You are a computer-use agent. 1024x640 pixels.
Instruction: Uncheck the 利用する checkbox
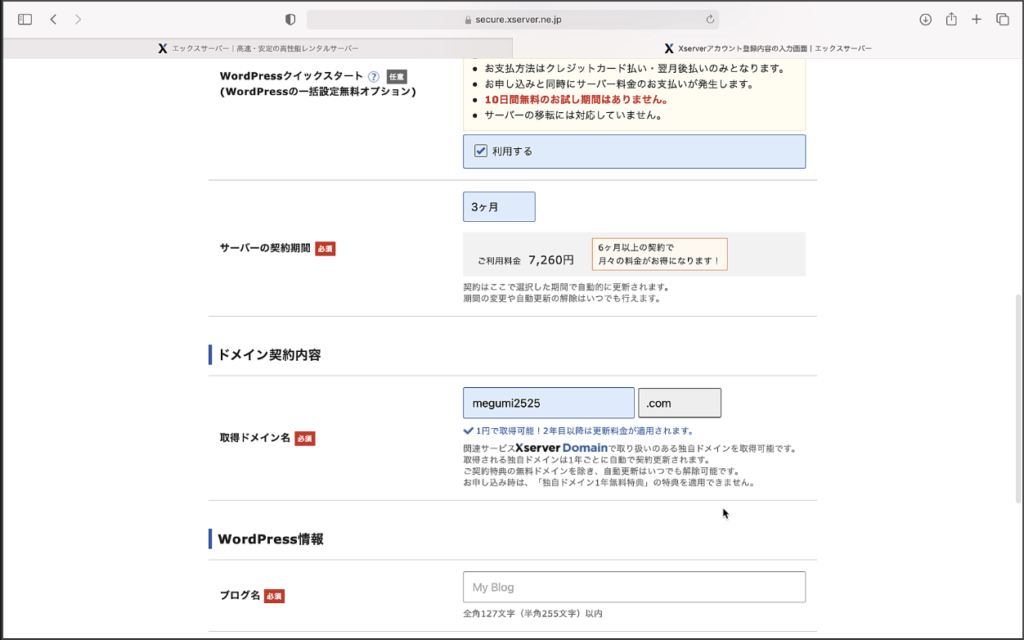click(x=481, y=151)
